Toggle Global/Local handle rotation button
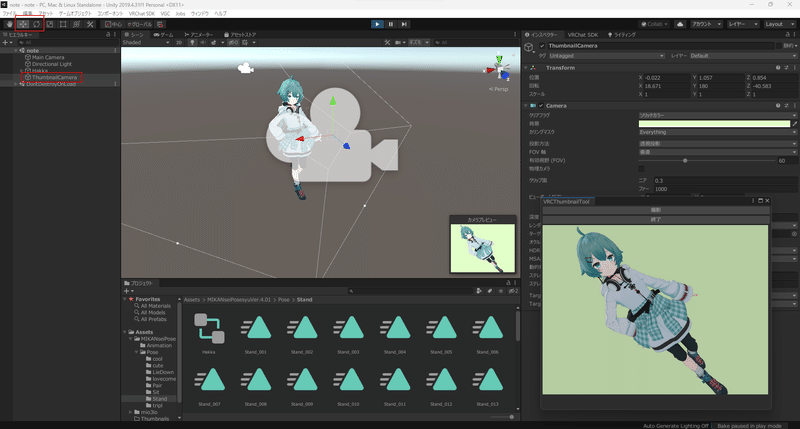This screenshot has height=429, width=800. 140,24
